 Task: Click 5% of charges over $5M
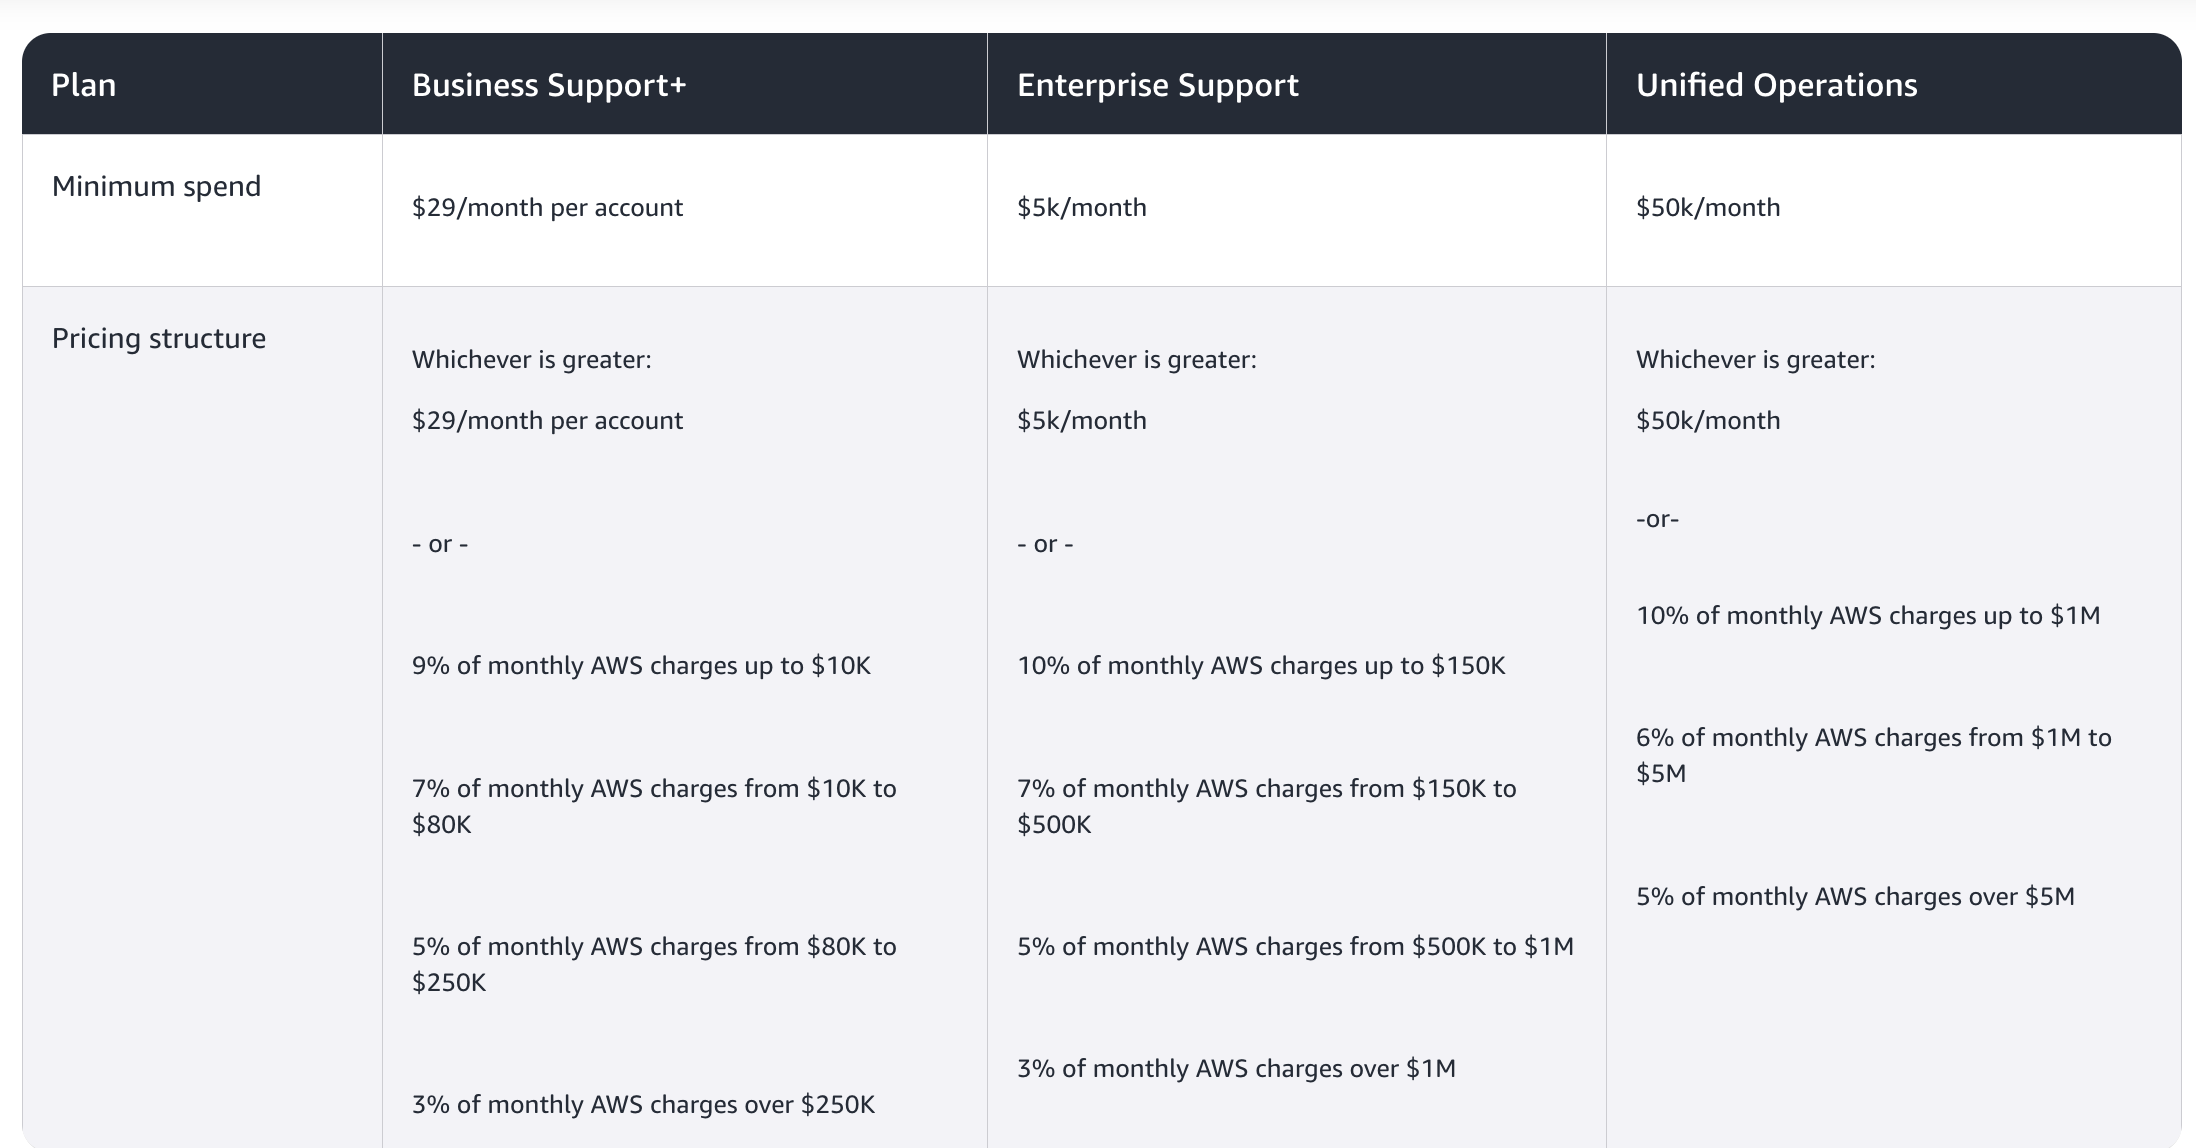pos(1855,897)
